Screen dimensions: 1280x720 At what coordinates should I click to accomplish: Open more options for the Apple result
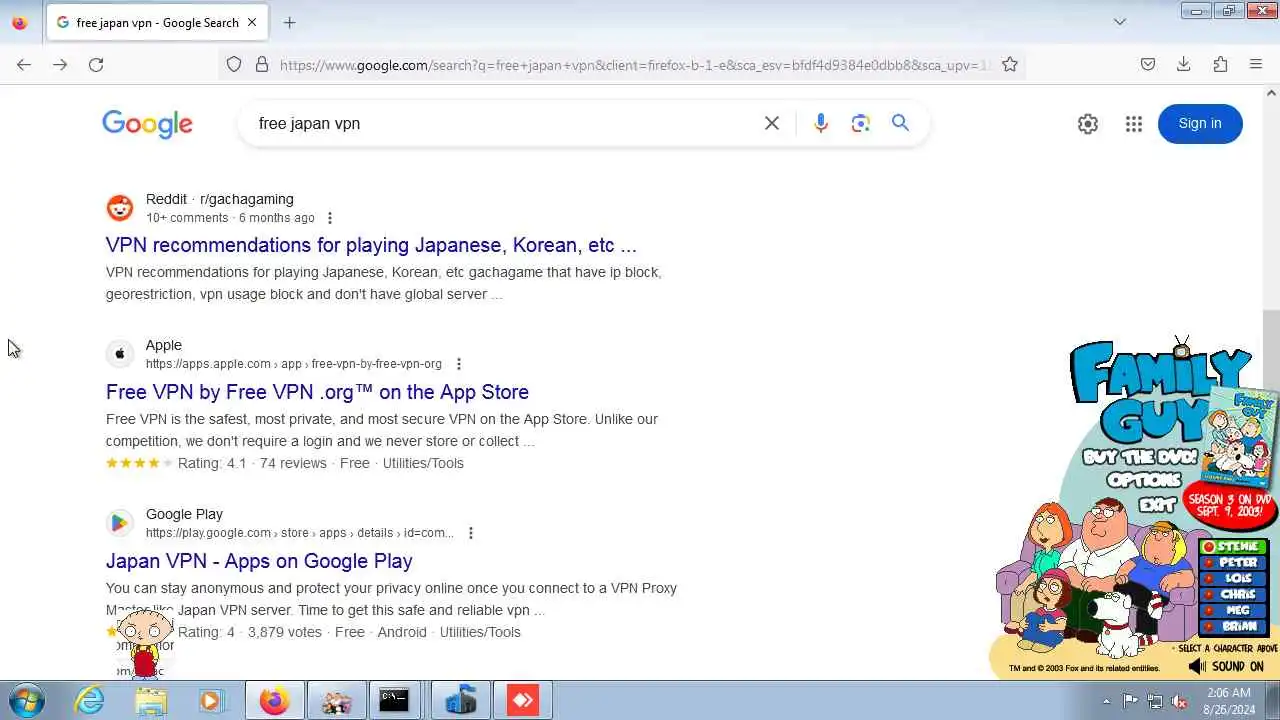(459, 364)
